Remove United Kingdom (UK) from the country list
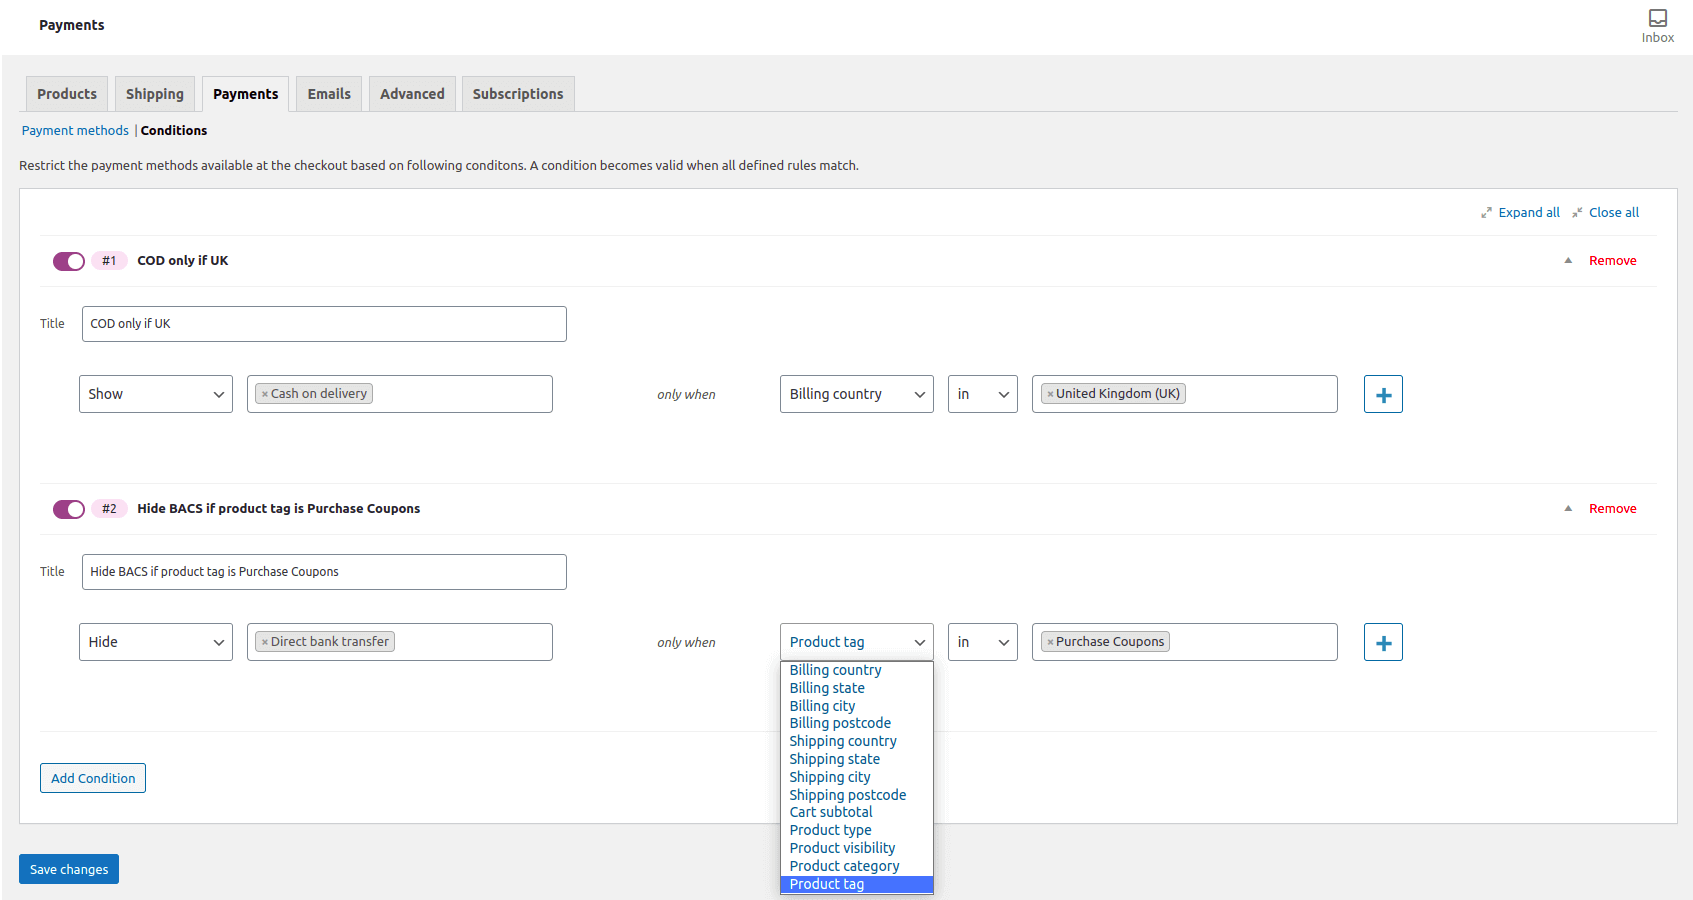 1048,393
